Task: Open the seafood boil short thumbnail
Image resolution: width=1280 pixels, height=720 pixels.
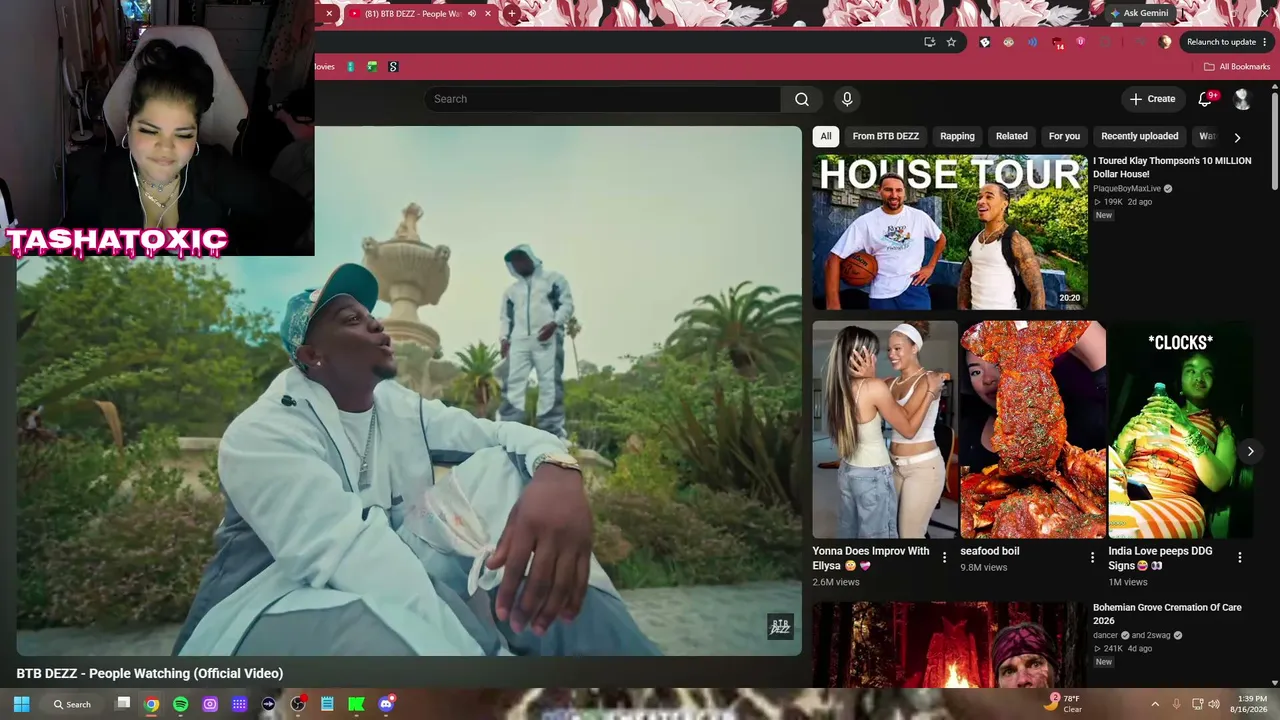Action: [x=1033, y=430]
